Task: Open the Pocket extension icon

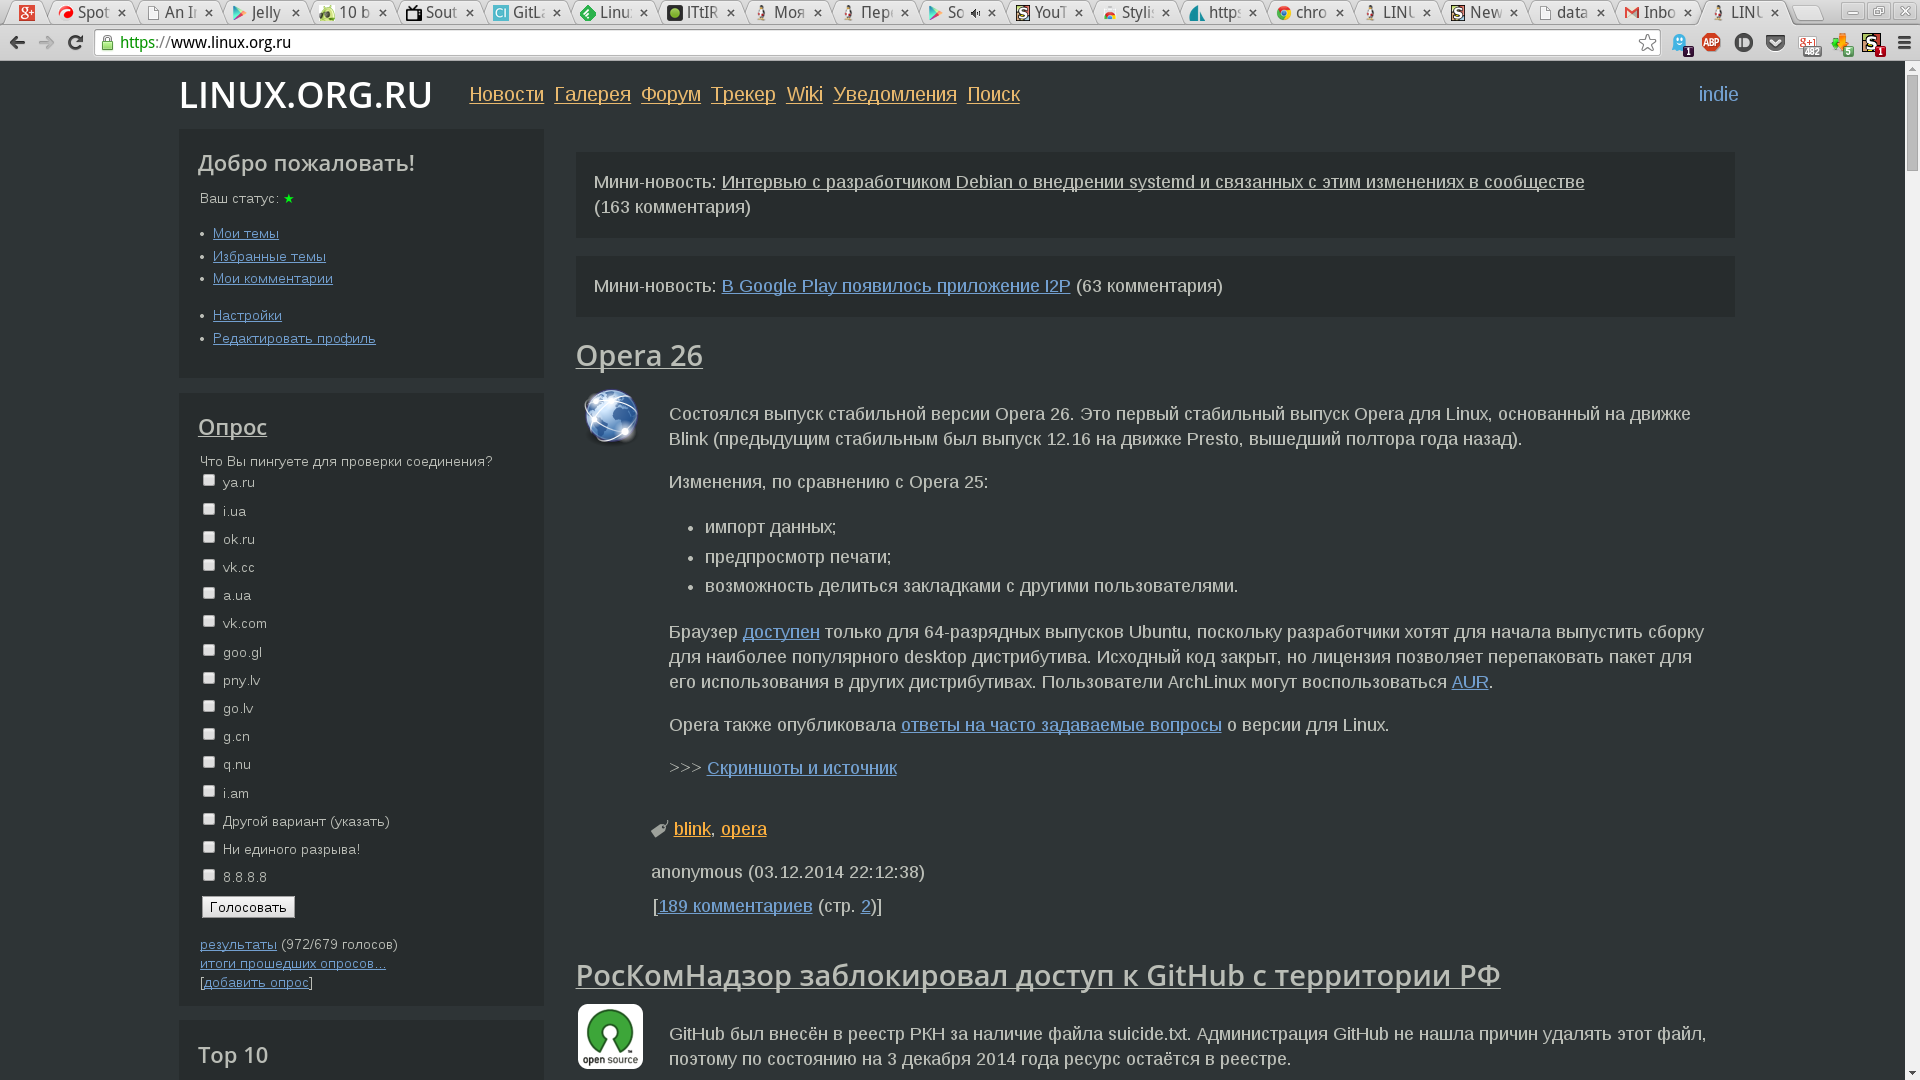Action: point(1775,43)
